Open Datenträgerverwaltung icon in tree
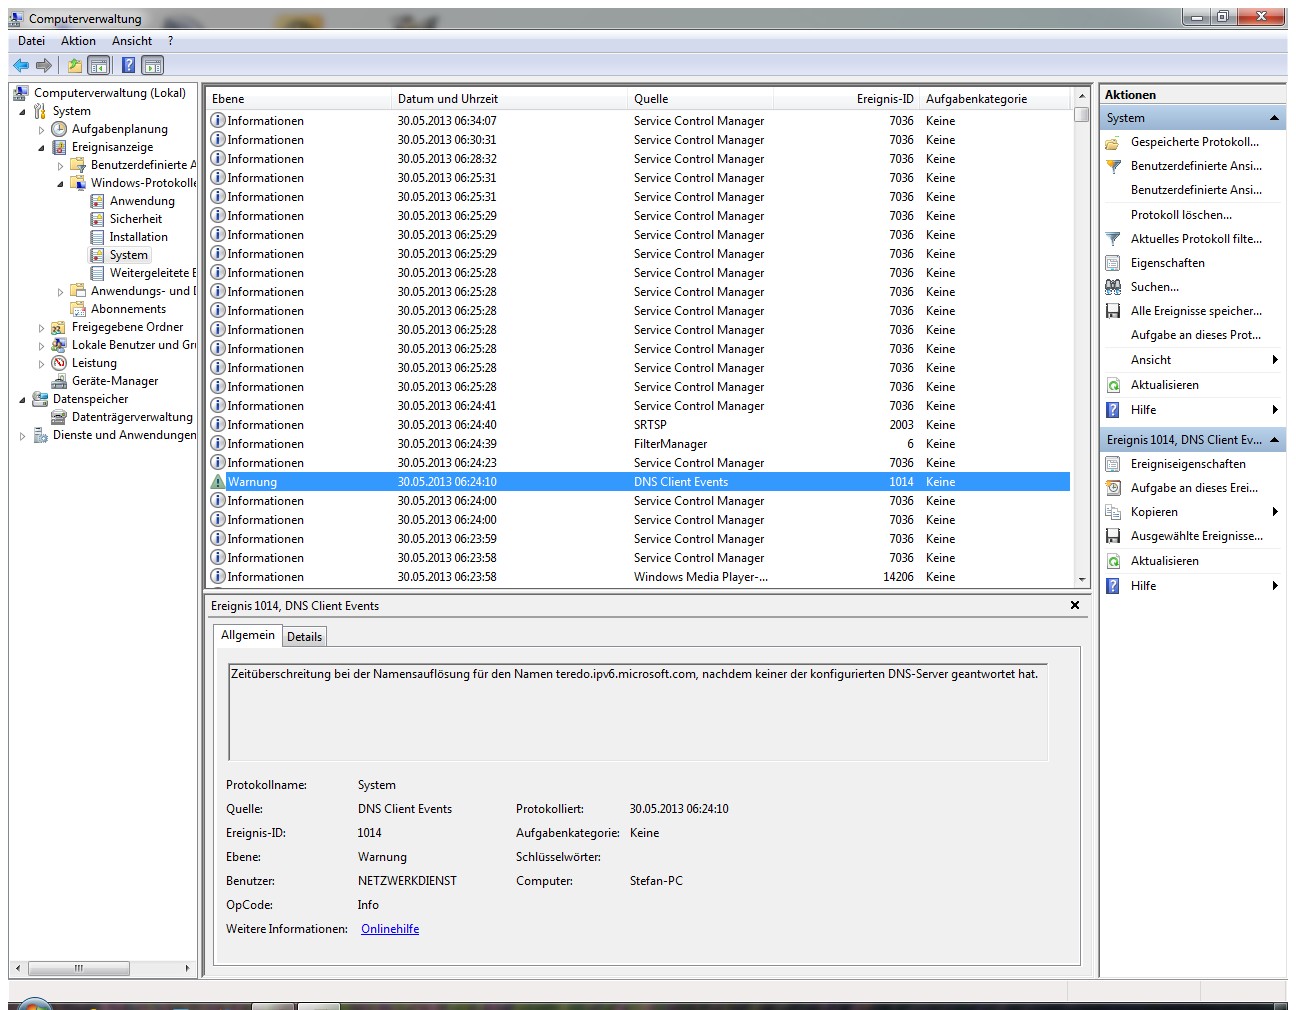 pyautogui.click(x=59, y=417)
